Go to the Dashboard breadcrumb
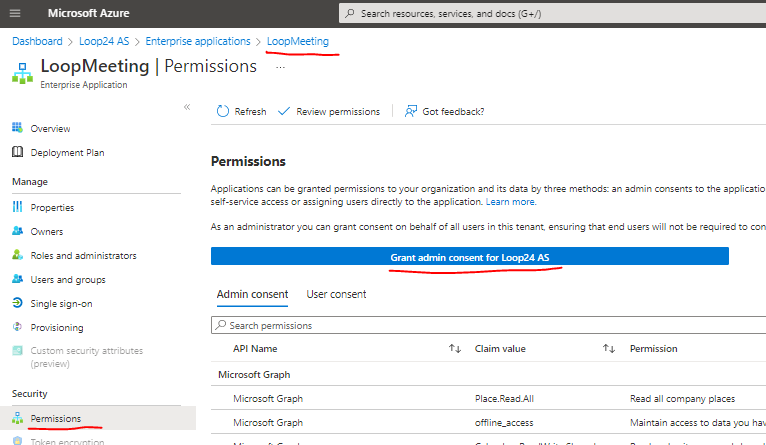 tap(37, 42)
